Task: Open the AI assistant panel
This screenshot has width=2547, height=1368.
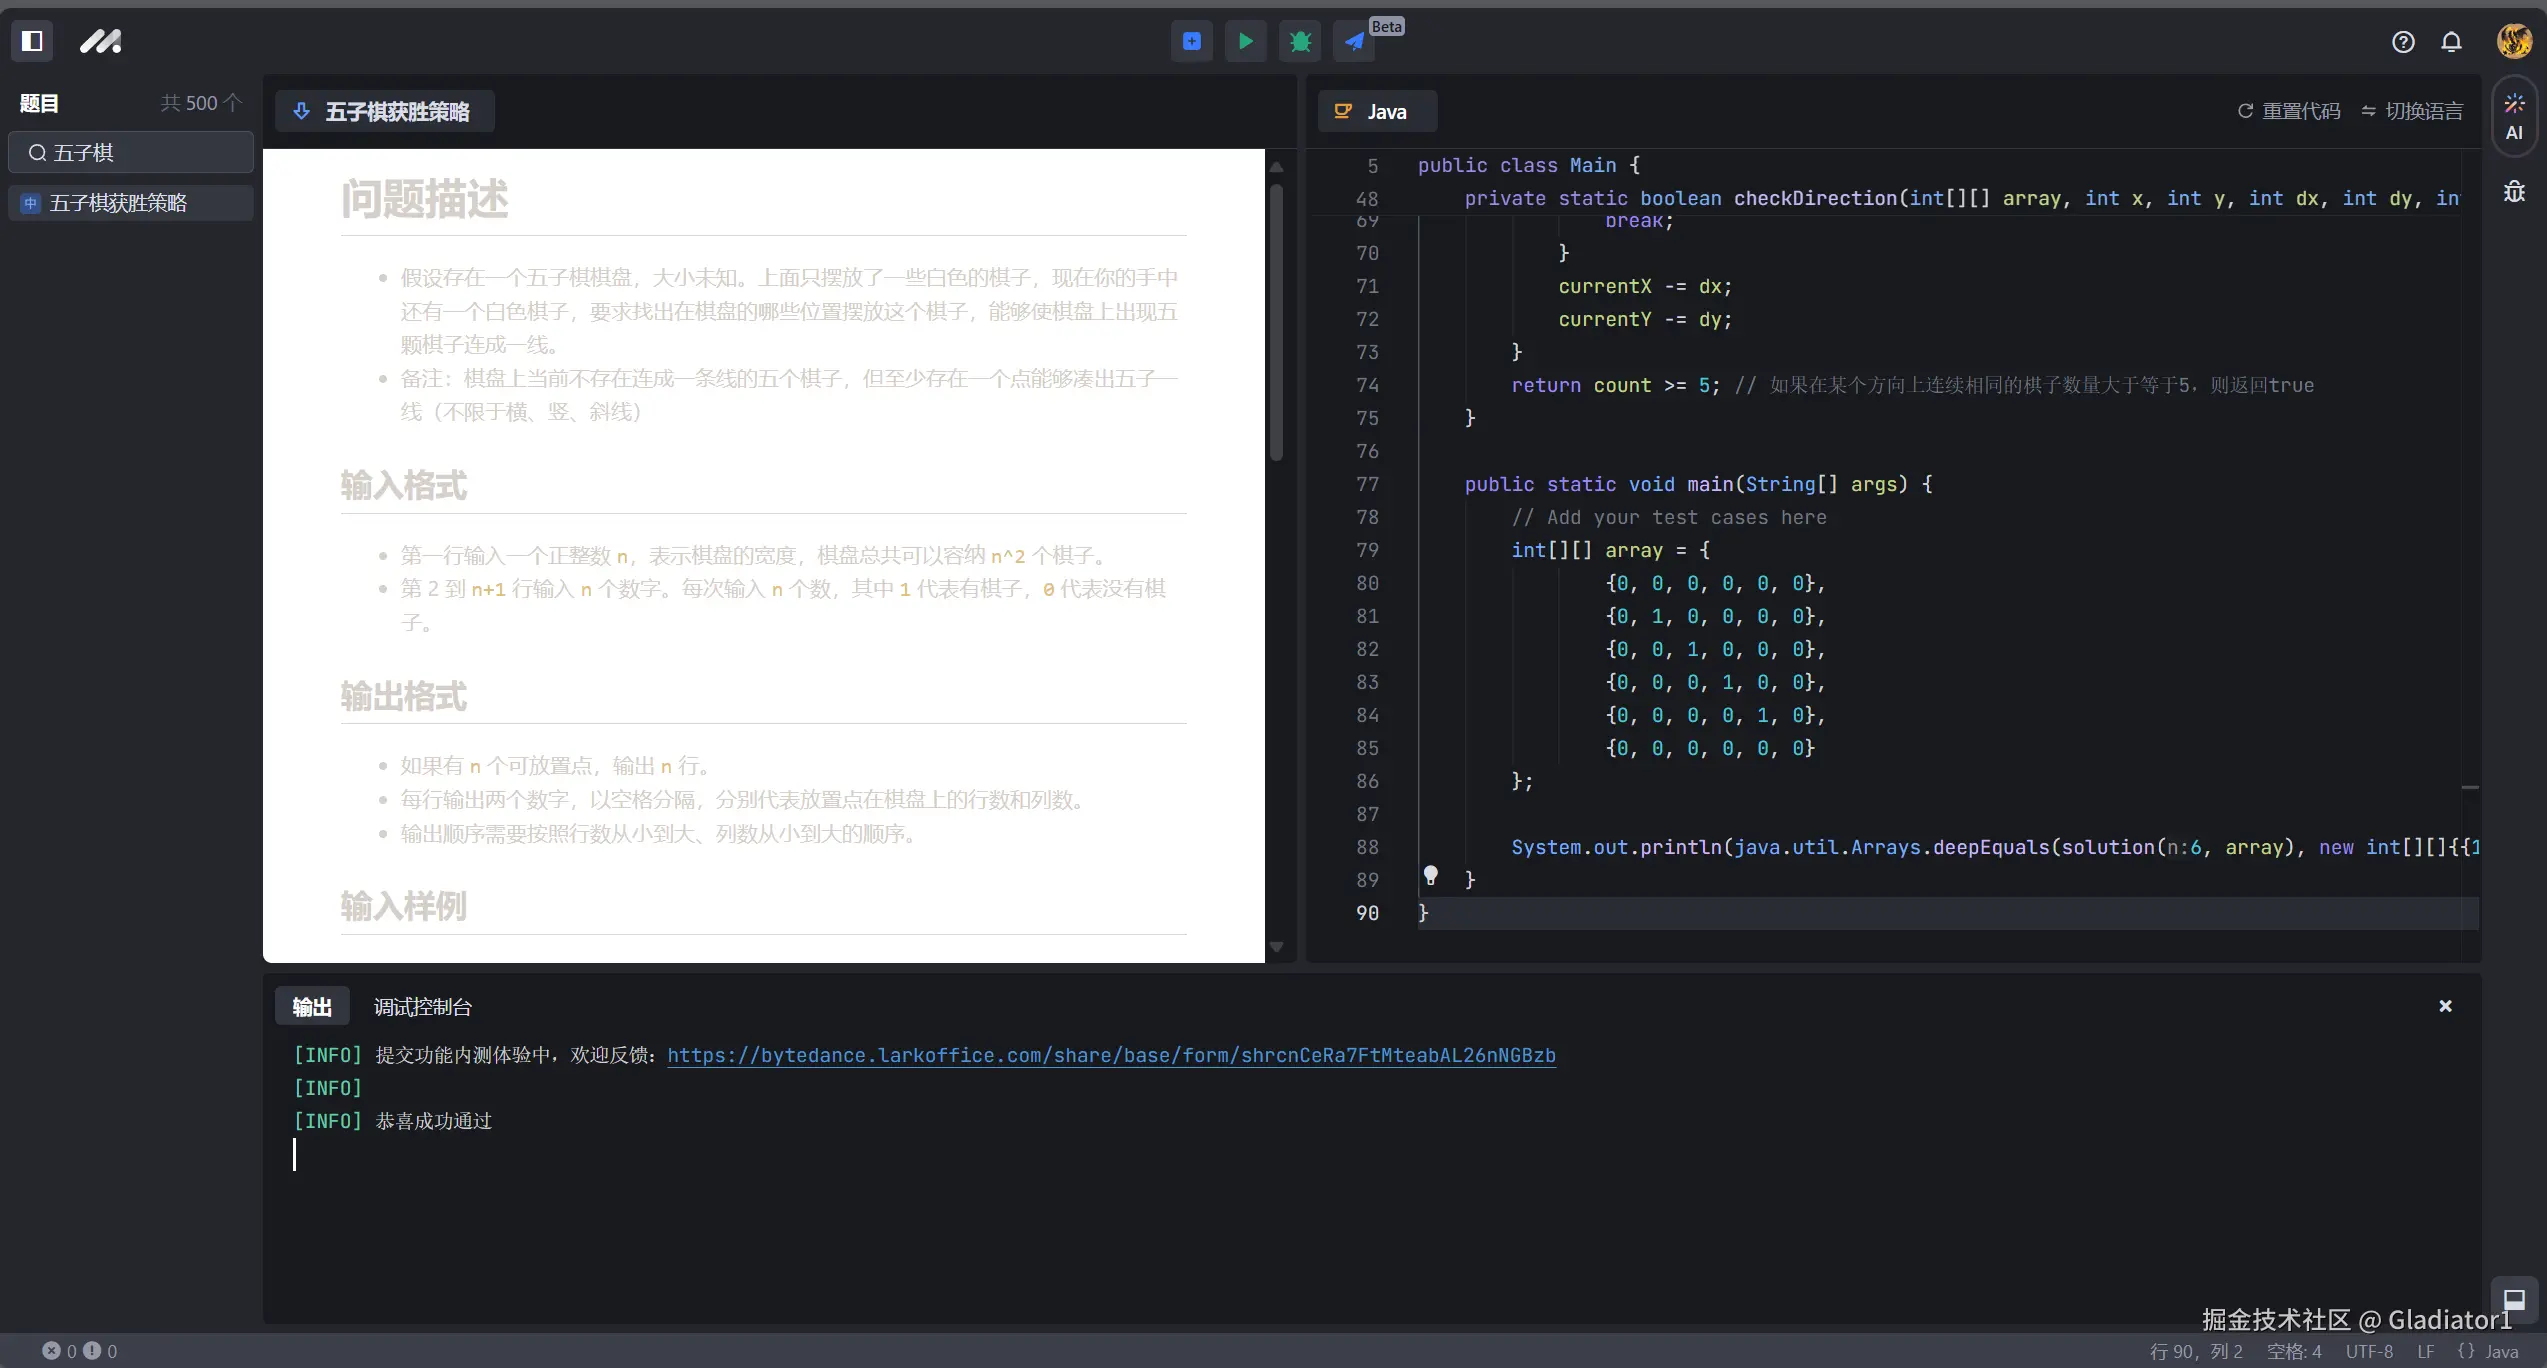Action: pos(2513,116)
